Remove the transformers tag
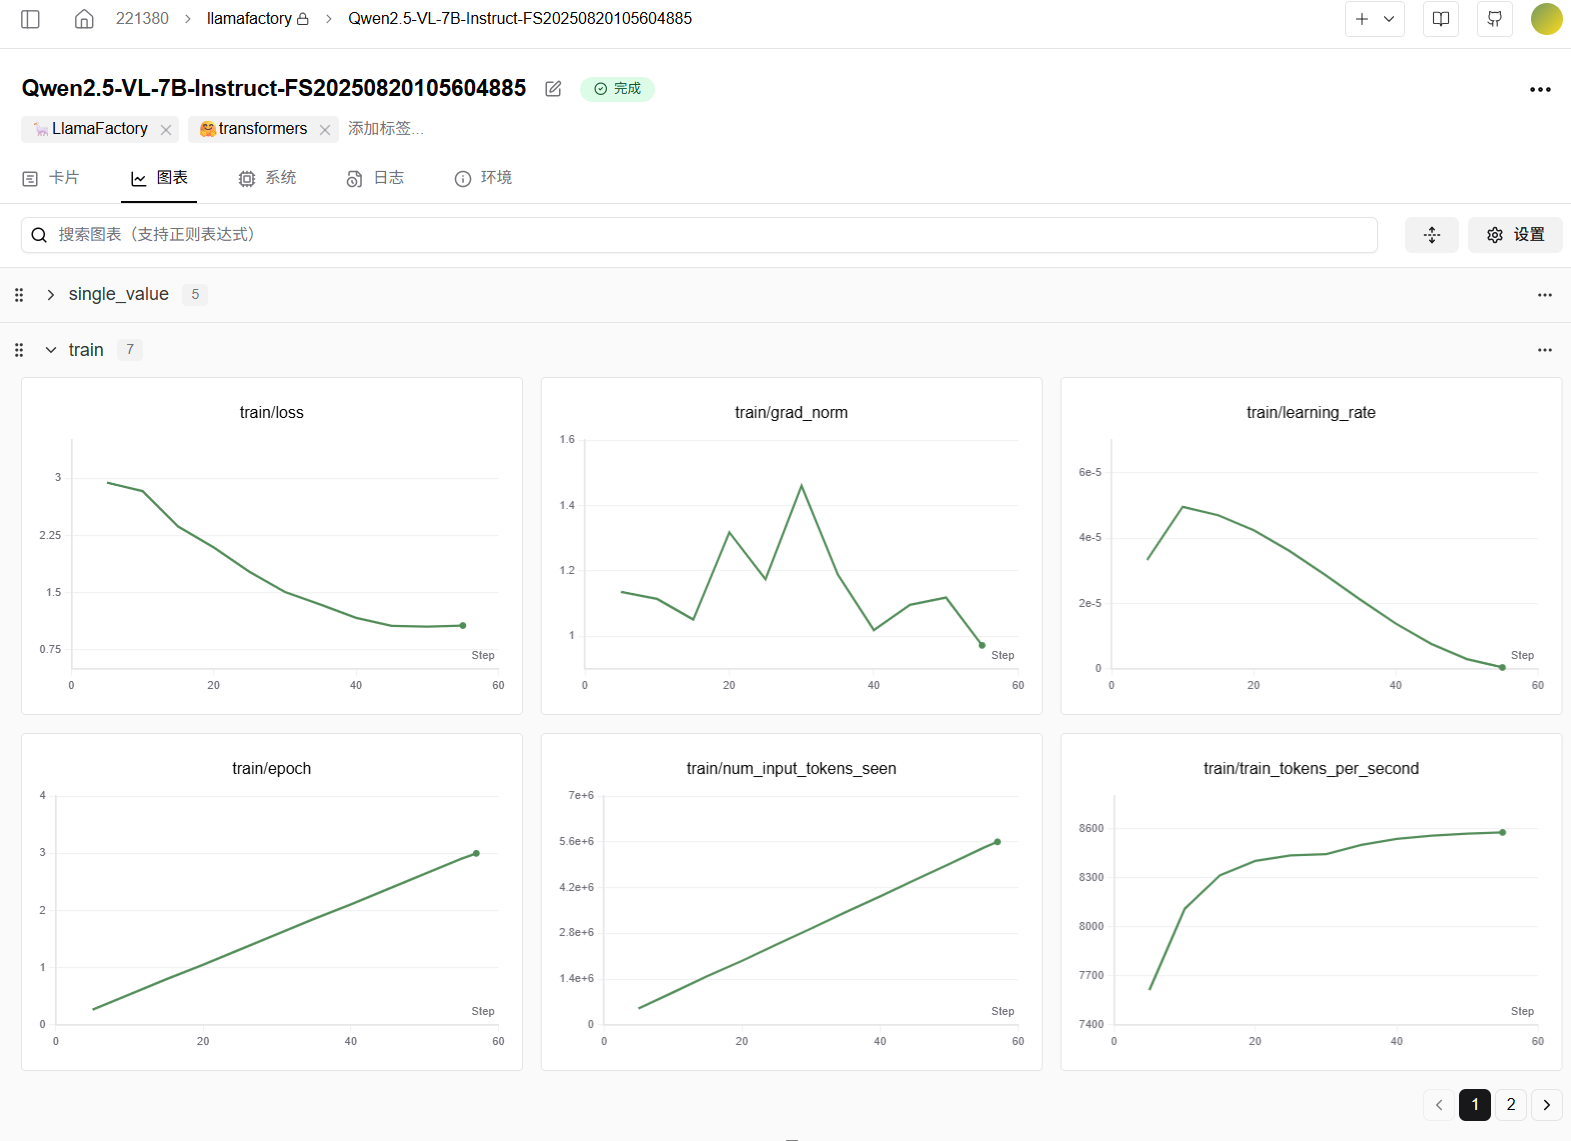 tap(325, 130)
